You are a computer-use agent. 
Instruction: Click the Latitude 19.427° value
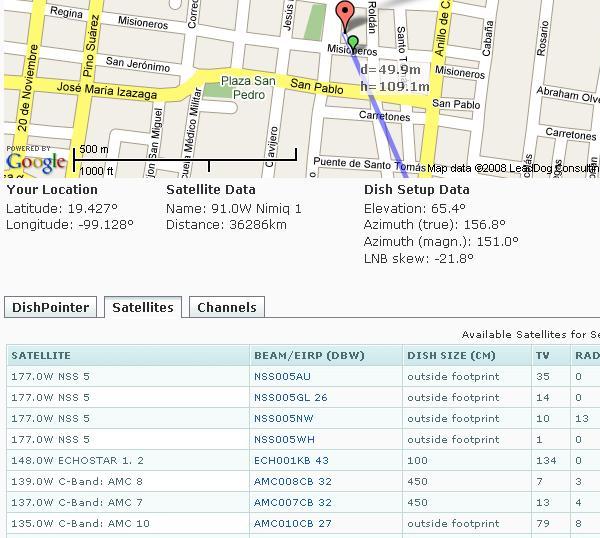[x=62, y=209]
